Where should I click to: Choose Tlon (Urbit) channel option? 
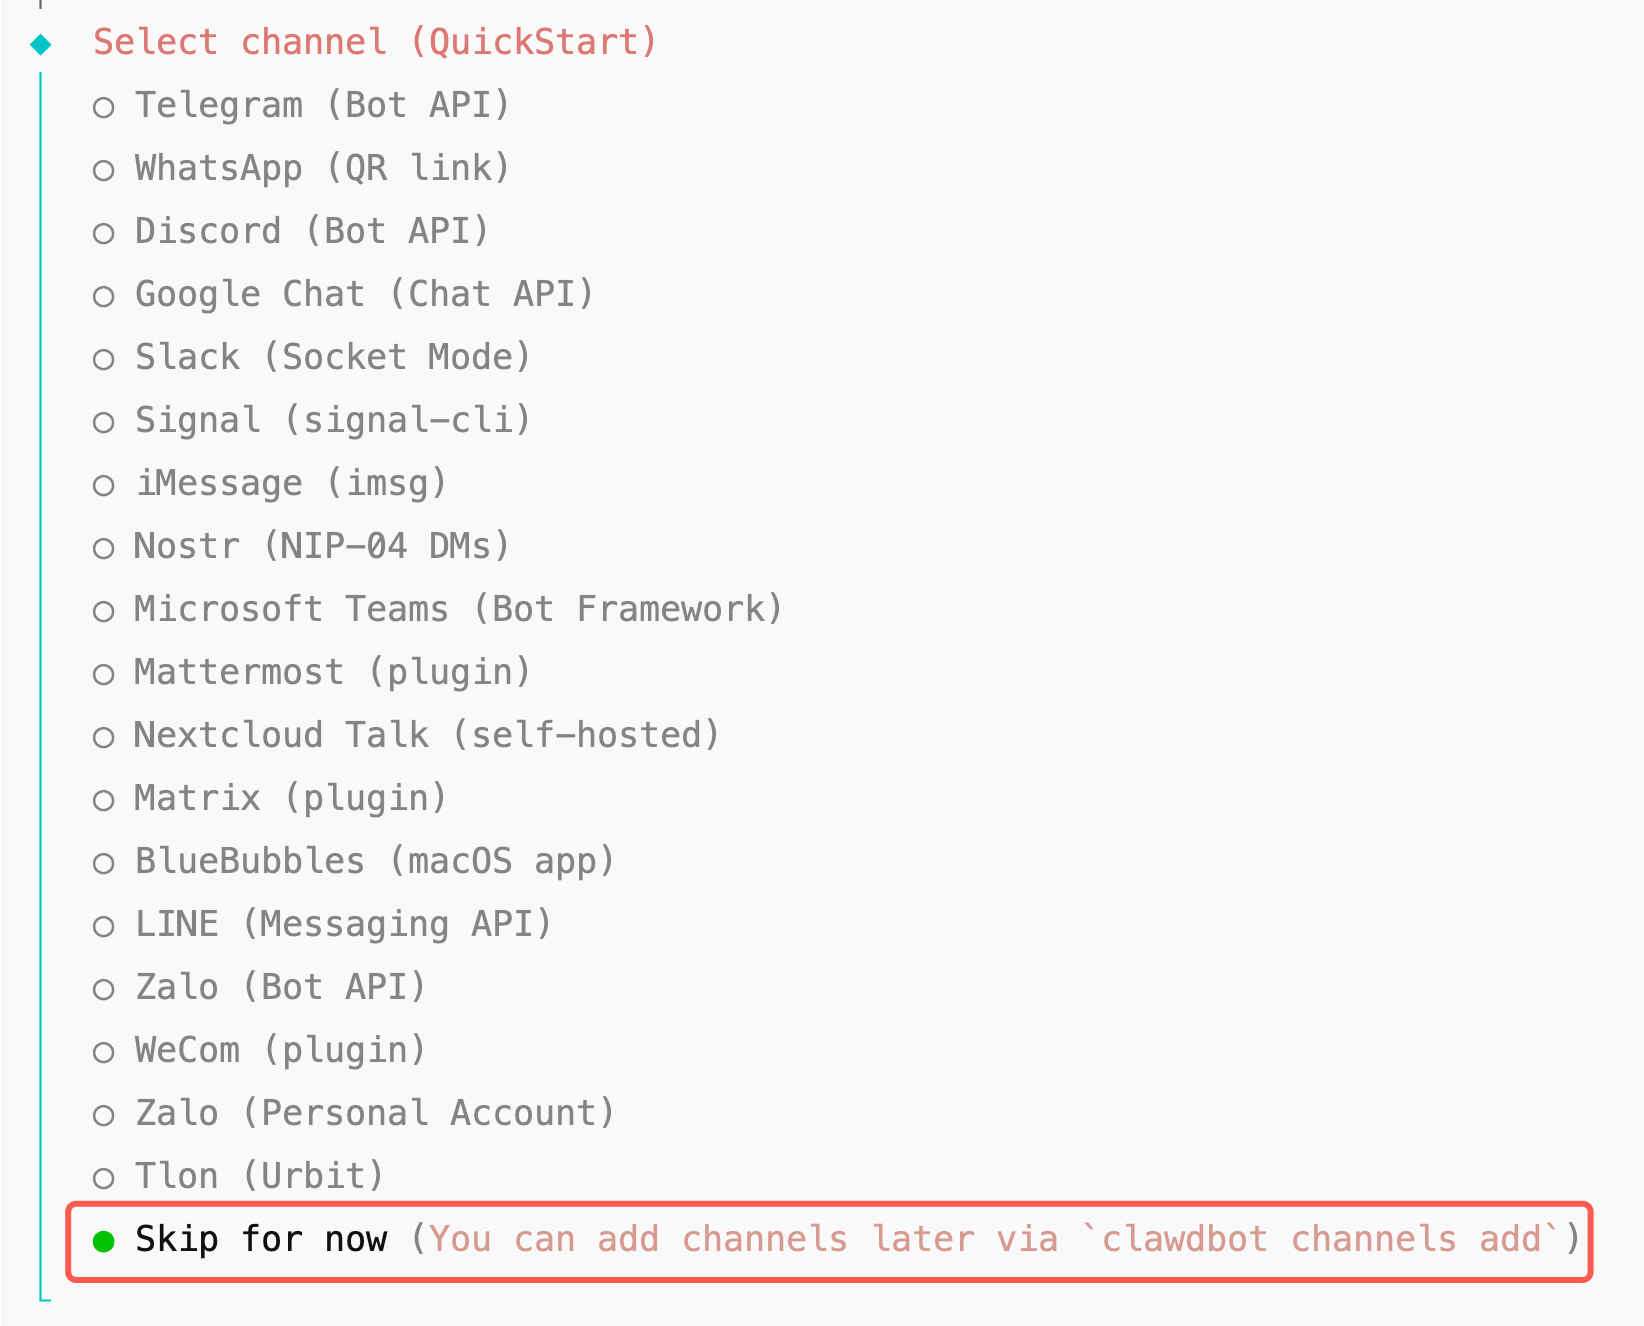(104, 1178)
